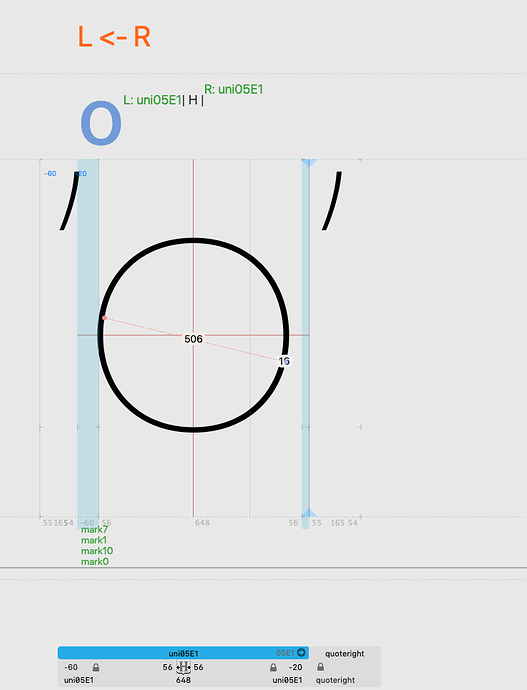Click the 506 measurement label

(193, 339)
